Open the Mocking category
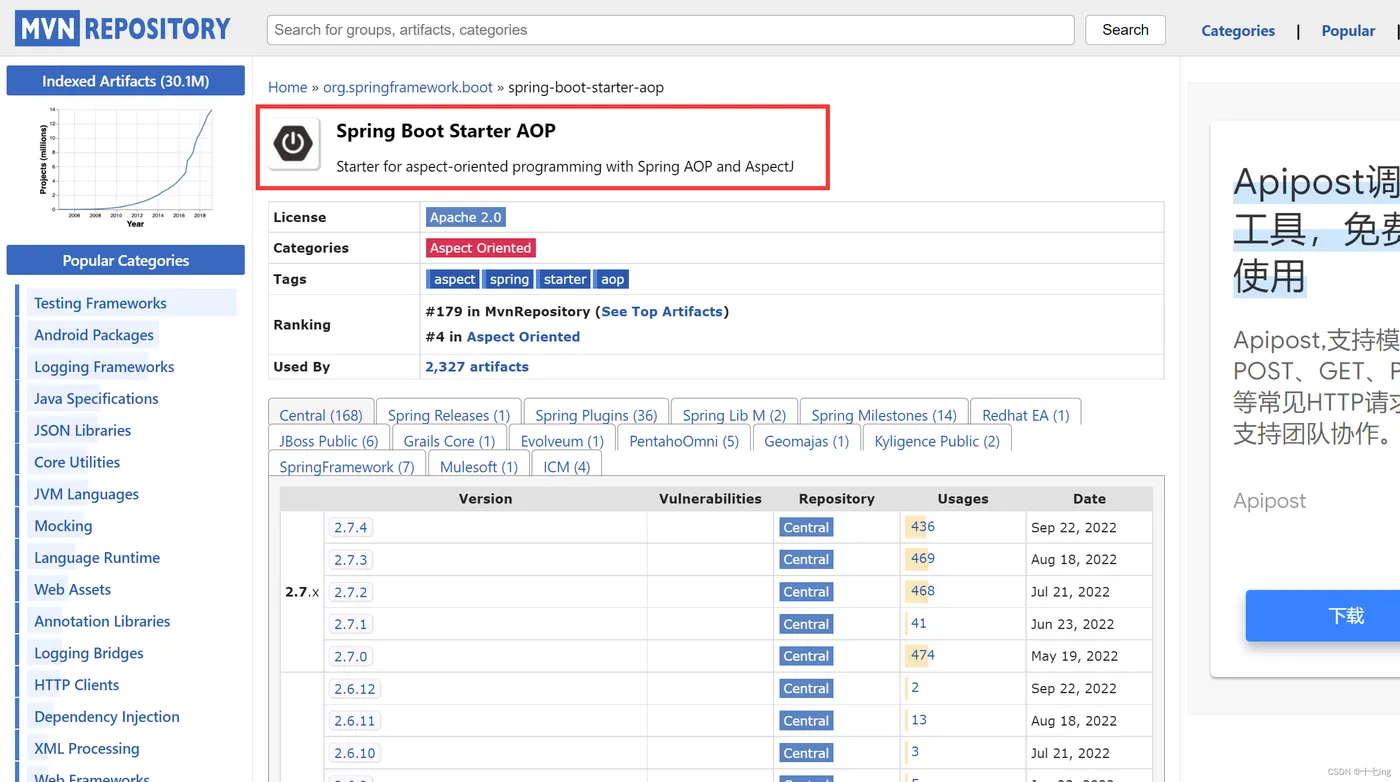This screenshot has height=782, width=1400. tap(63, 526)
